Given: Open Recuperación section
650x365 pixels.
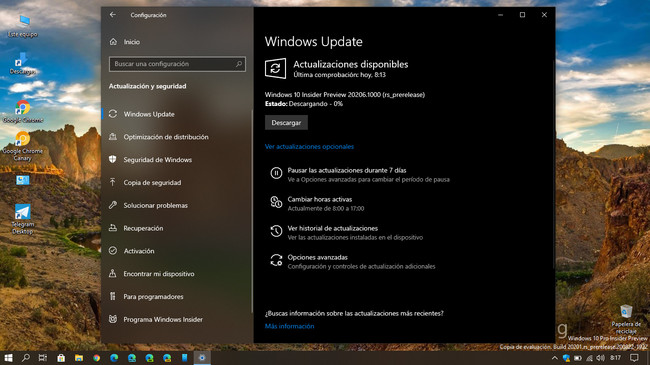Looking at the screenshot, I should click(177, 228).
